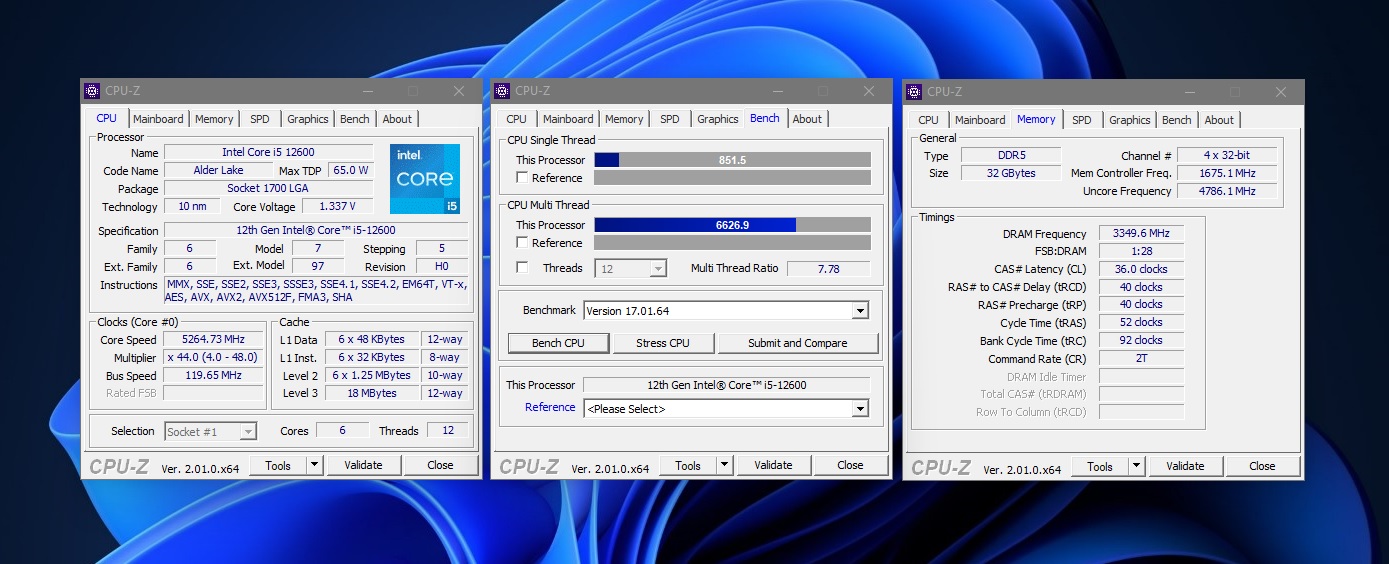Switch to Bench tab in the memory-timings window
This screenshot has height=564, width=1389.
coord(1177,120)
